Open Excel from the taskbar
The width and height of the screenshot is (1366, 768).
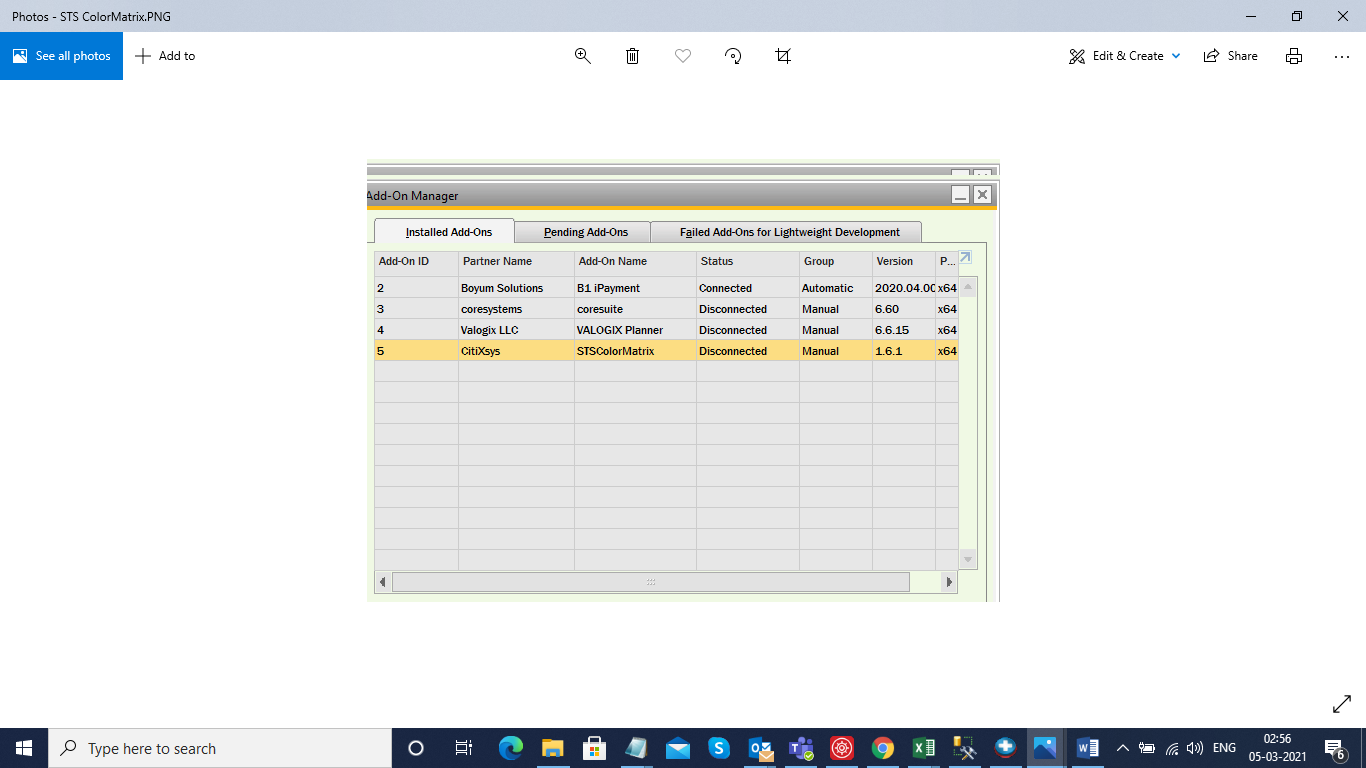(924, 748)
